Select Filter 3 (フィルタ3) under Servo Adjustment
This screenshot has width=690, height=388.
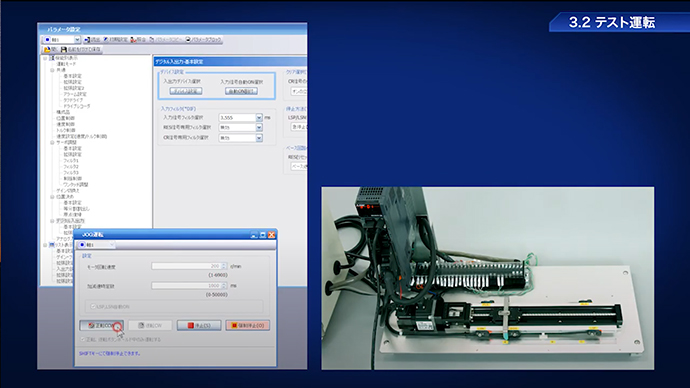[x=71, y=173]
